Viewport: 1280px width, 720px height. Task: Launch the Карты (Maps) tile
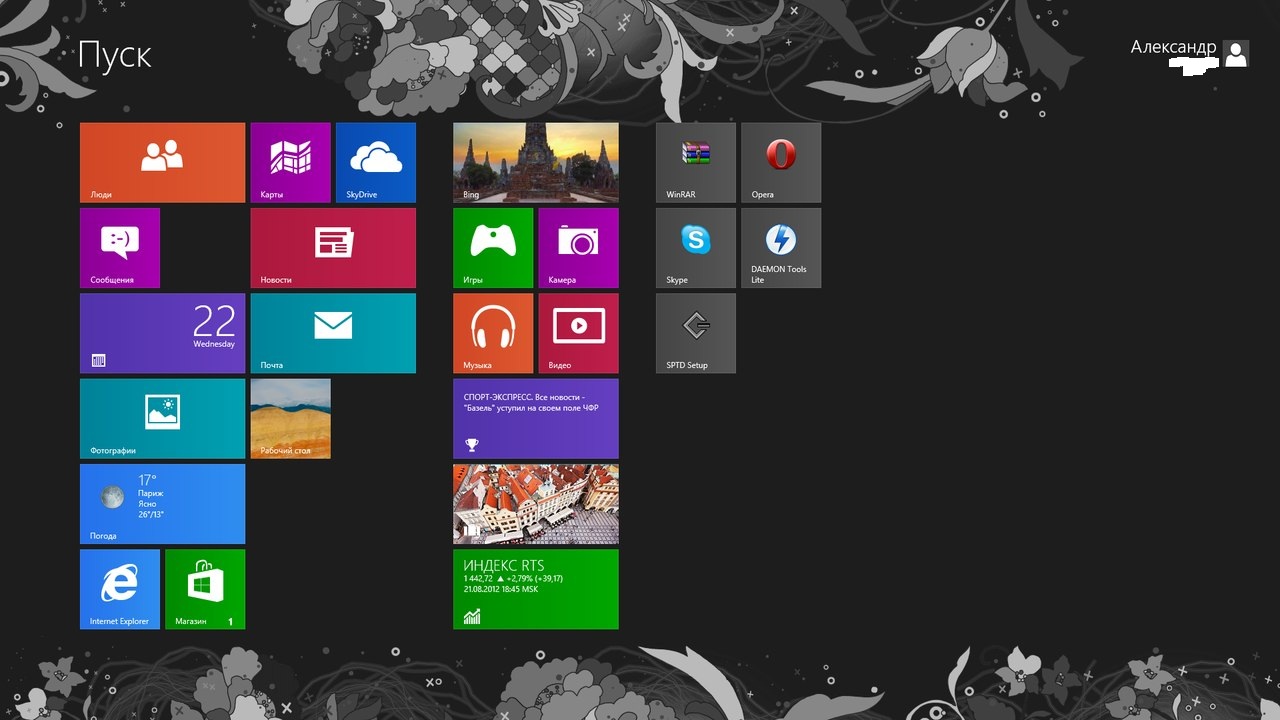pyautogui.click(x=290, y=162)
